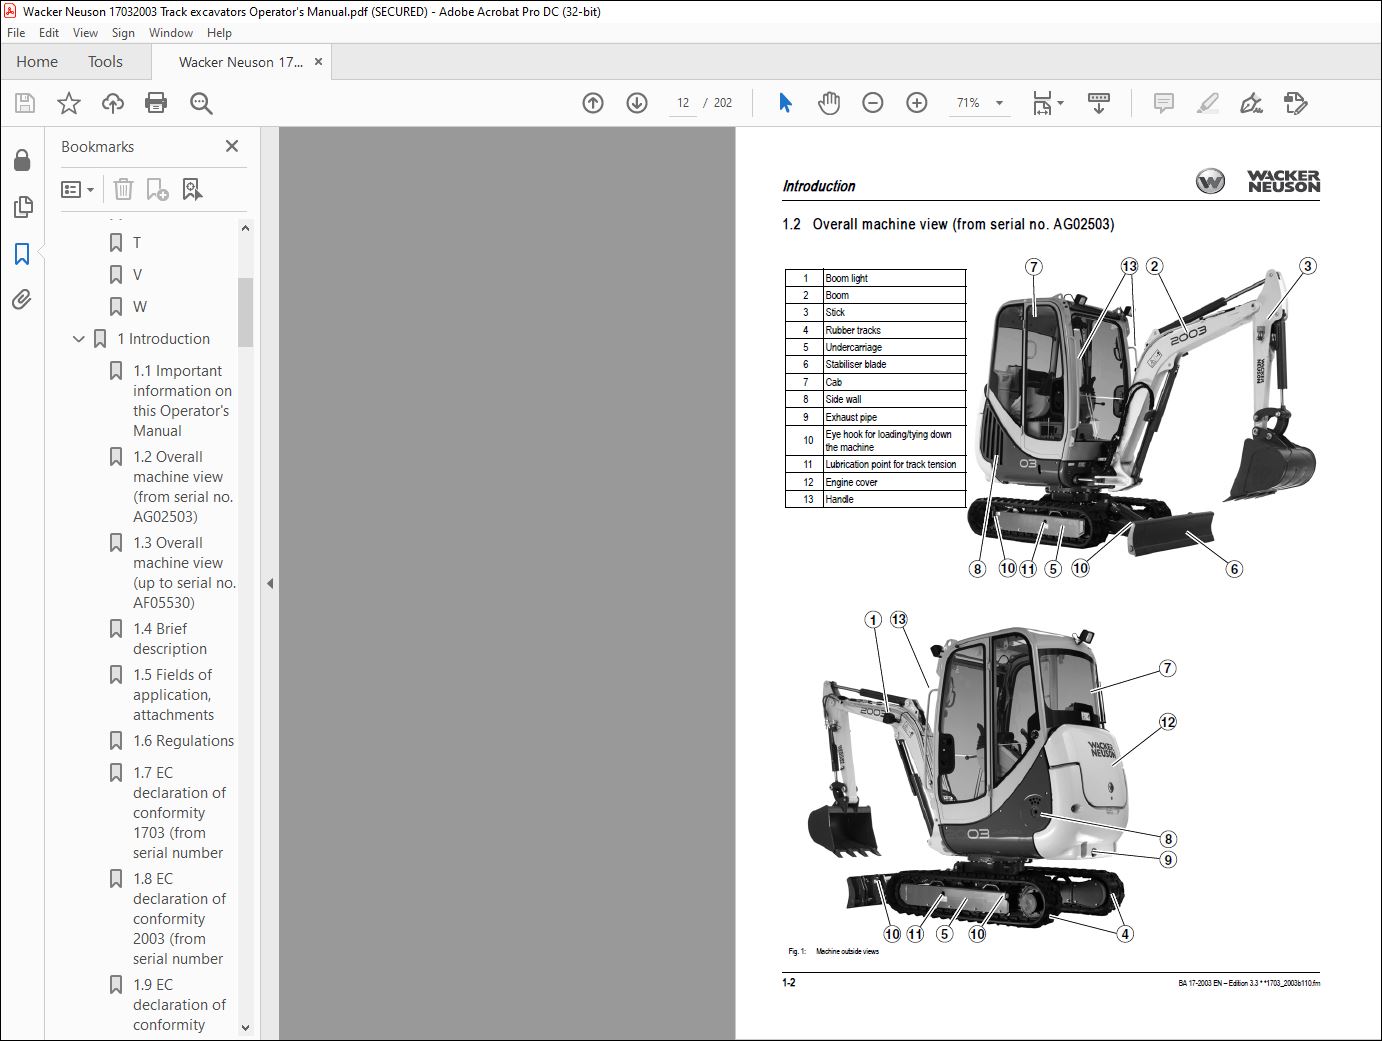Go to next page arrow
This screenshot has height=1041, width=1382.
[637, 103]
